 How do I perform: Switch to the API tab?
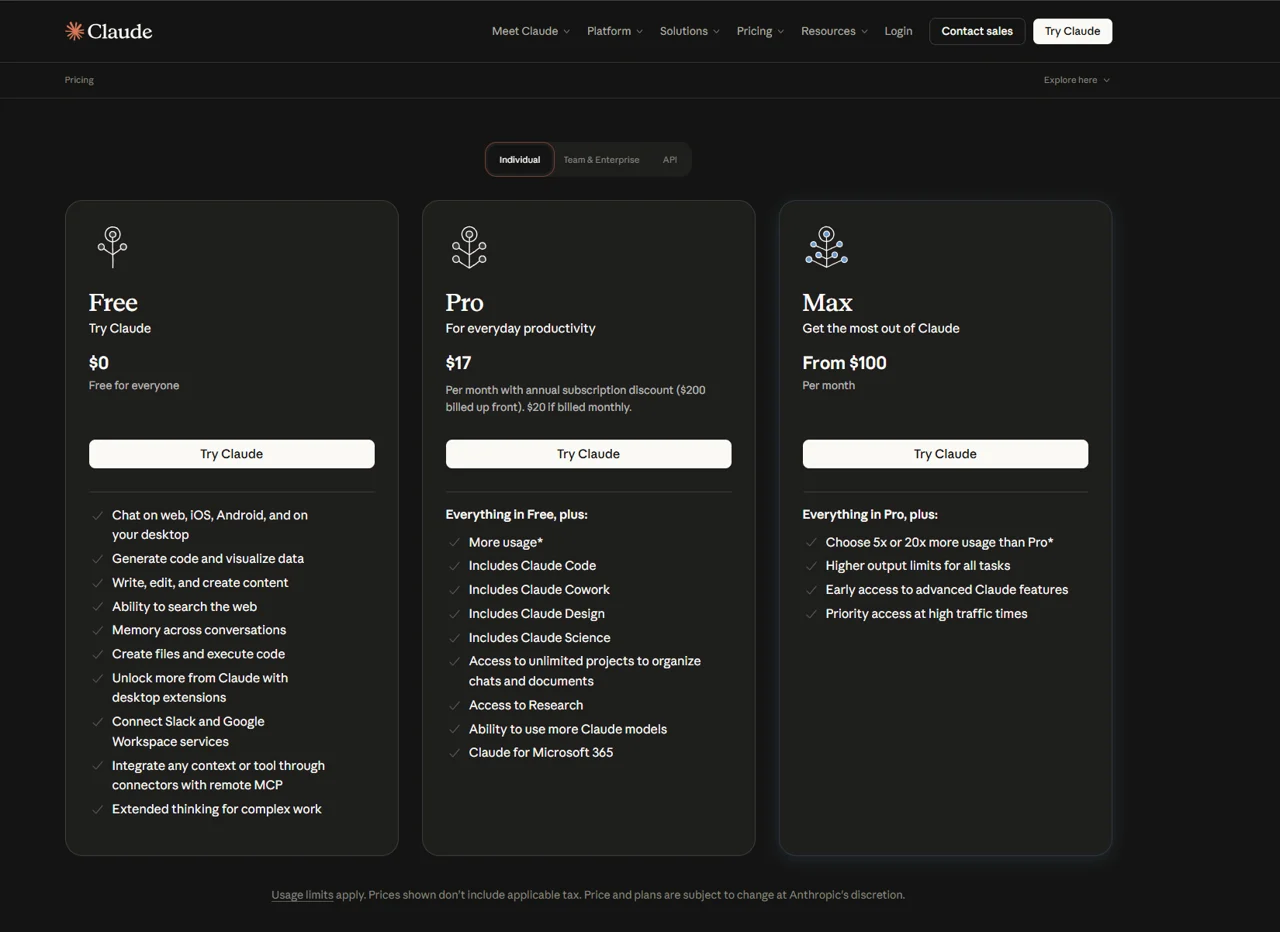(x=670, y=160)
